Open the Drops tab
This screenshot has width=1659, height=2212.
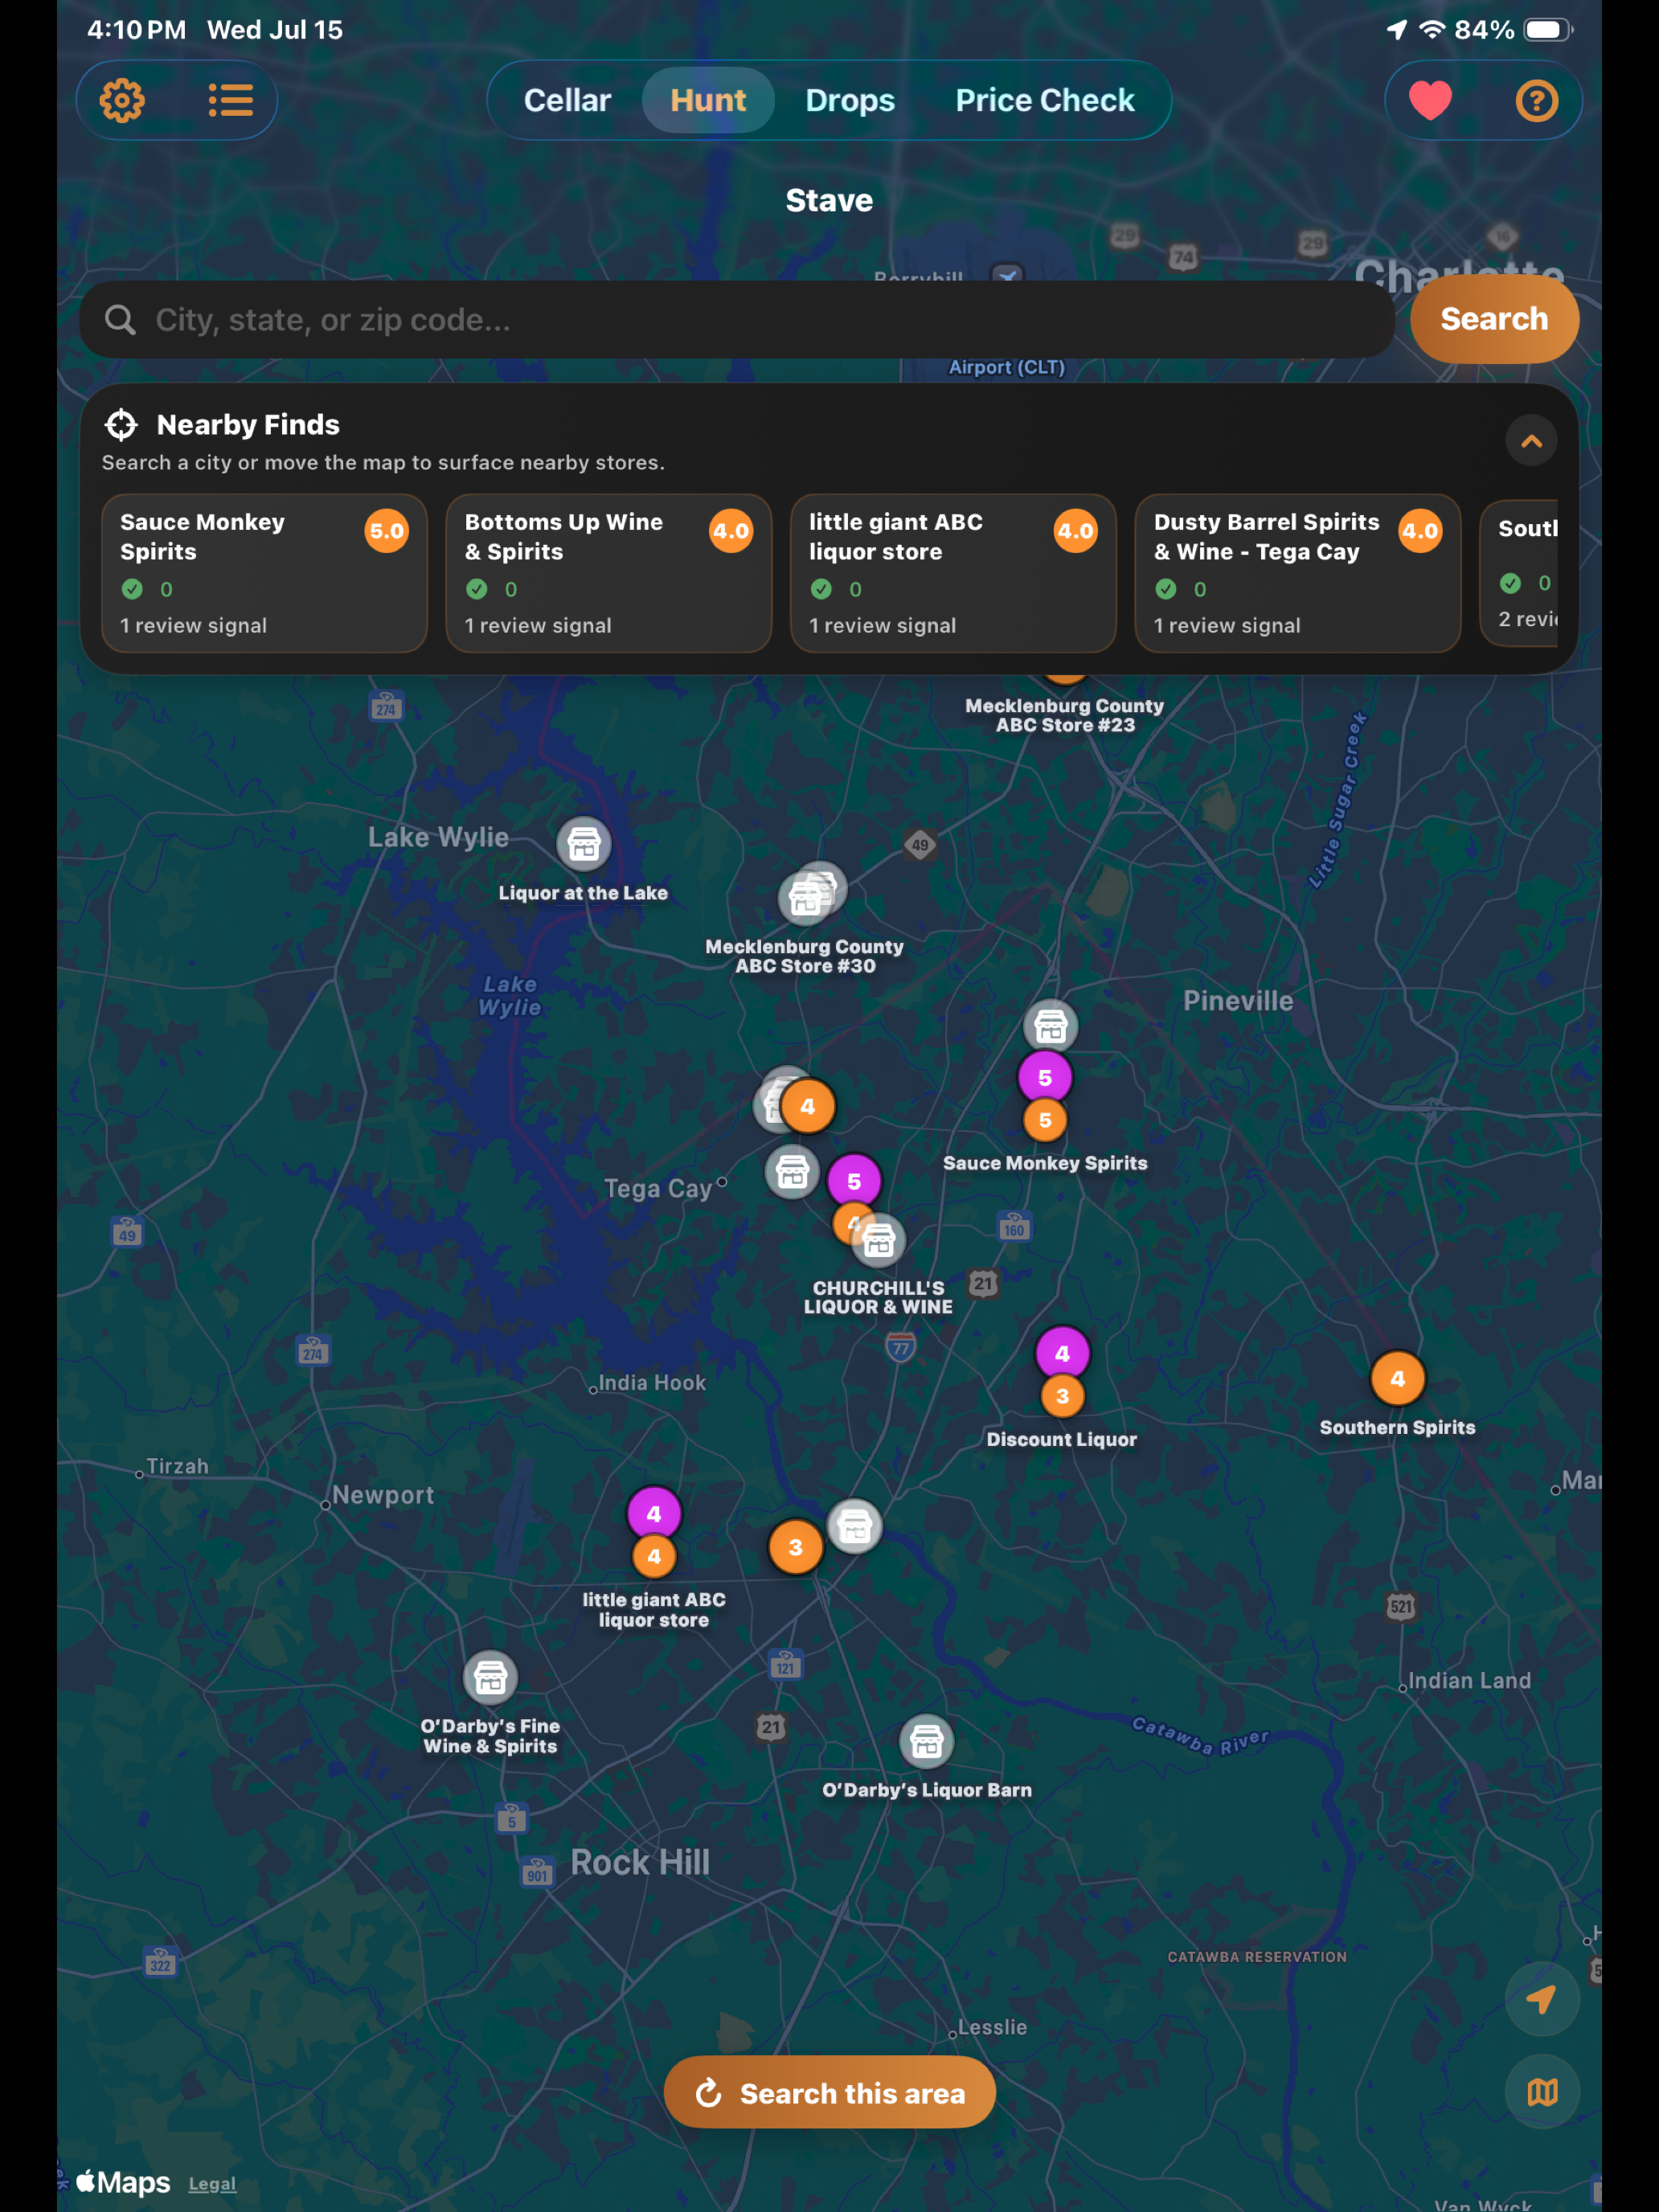point(850,100)
